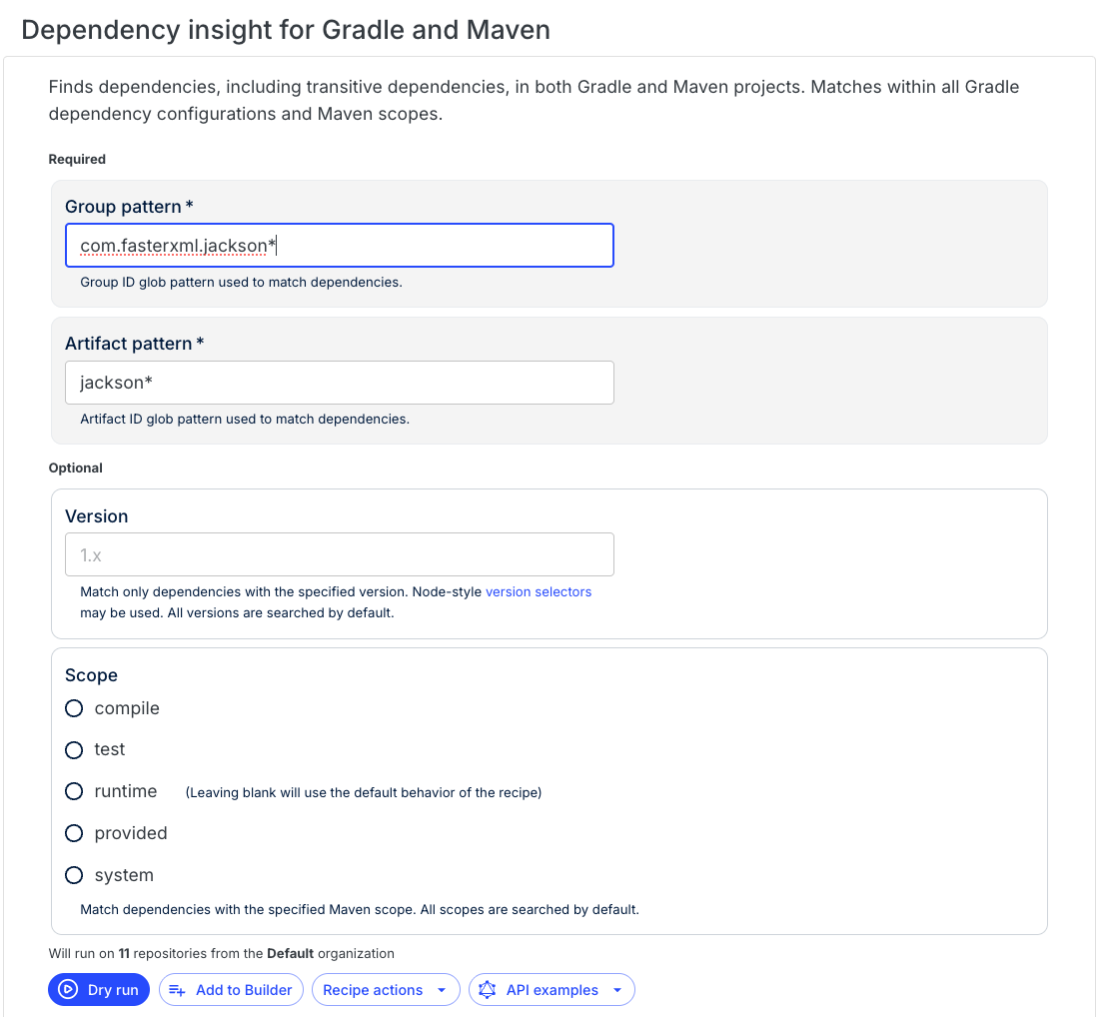Click the Dry run play icon
1102x1017 pixels.
tap(70, 989)
